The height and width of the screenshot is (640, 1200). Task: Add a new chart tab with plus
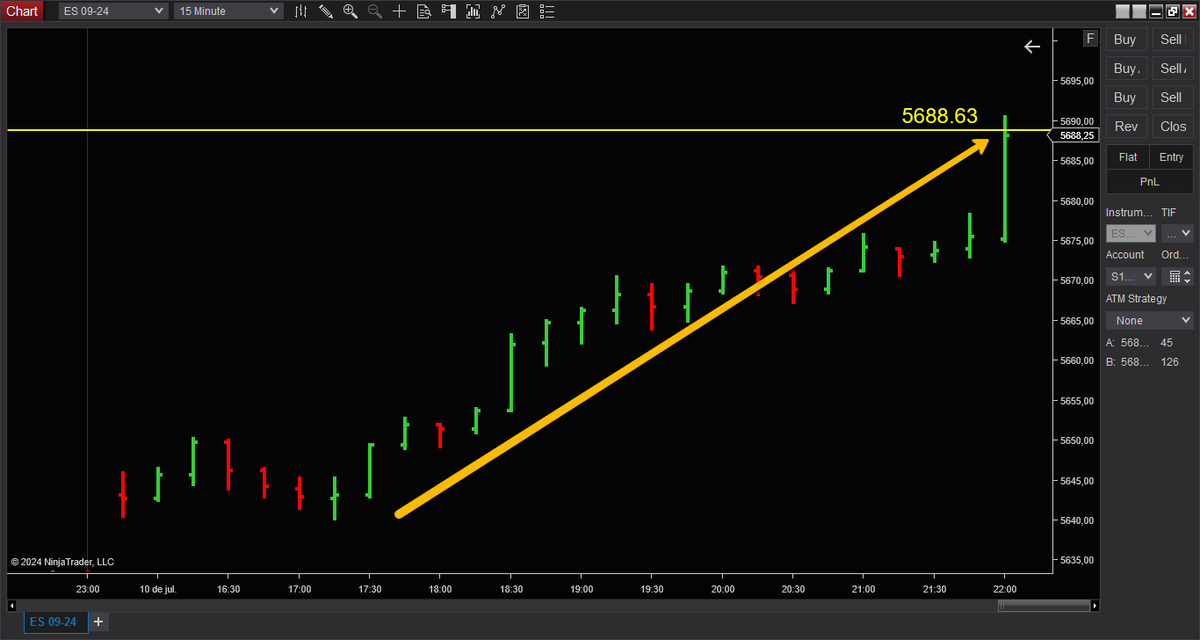coord(98,622)
